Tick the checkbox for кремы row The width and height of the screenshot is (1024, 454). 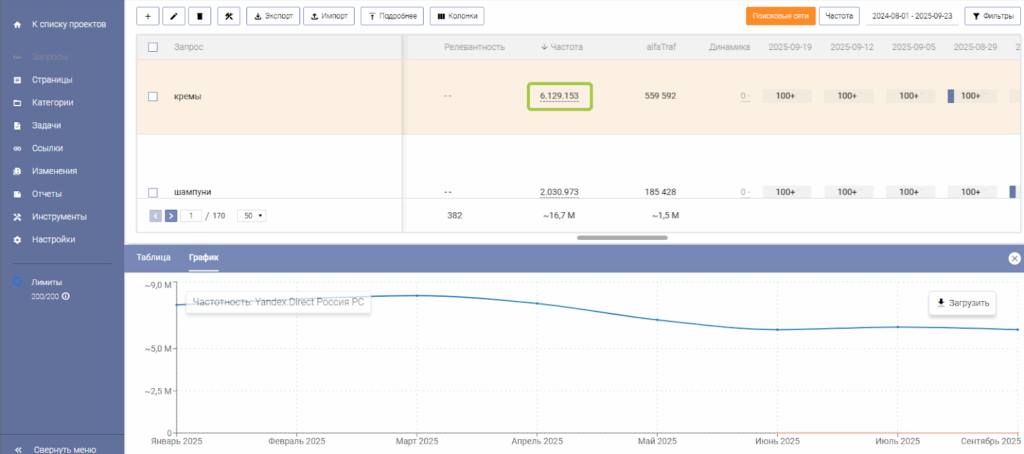click(x=153, y=96)
